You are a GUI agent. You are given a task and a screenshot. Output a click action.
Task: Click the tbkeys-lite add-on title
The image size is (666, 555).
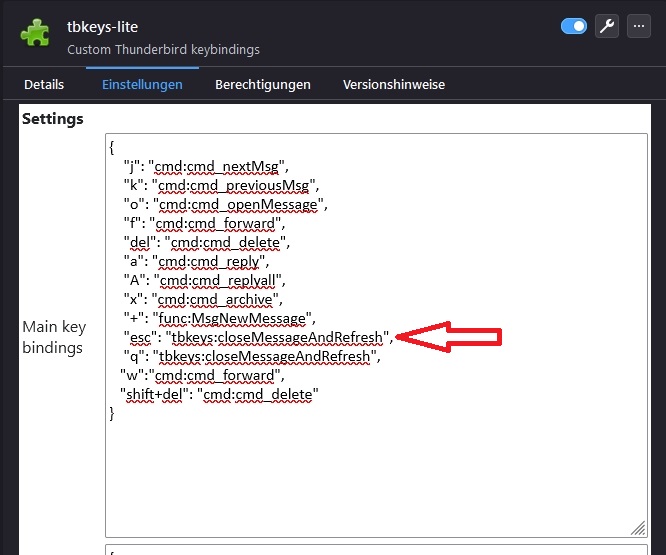[104, 26]
